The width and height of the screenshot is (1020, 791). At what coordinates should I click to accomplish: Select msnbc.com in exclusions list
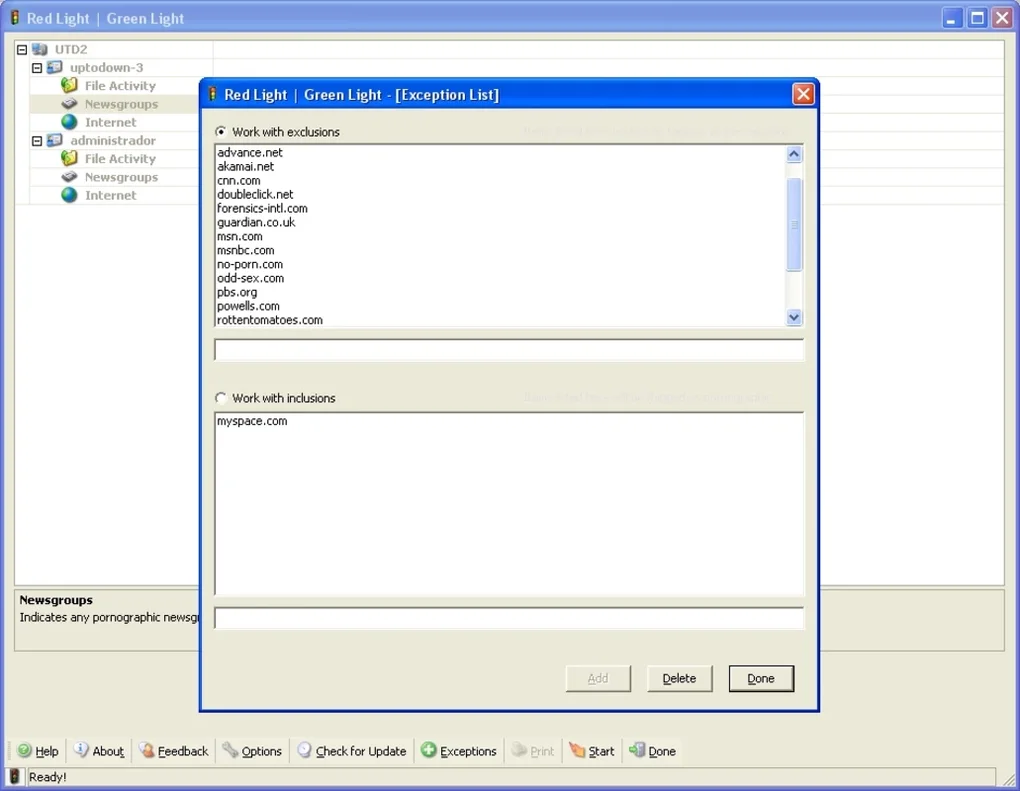click(x=245, y=250)
